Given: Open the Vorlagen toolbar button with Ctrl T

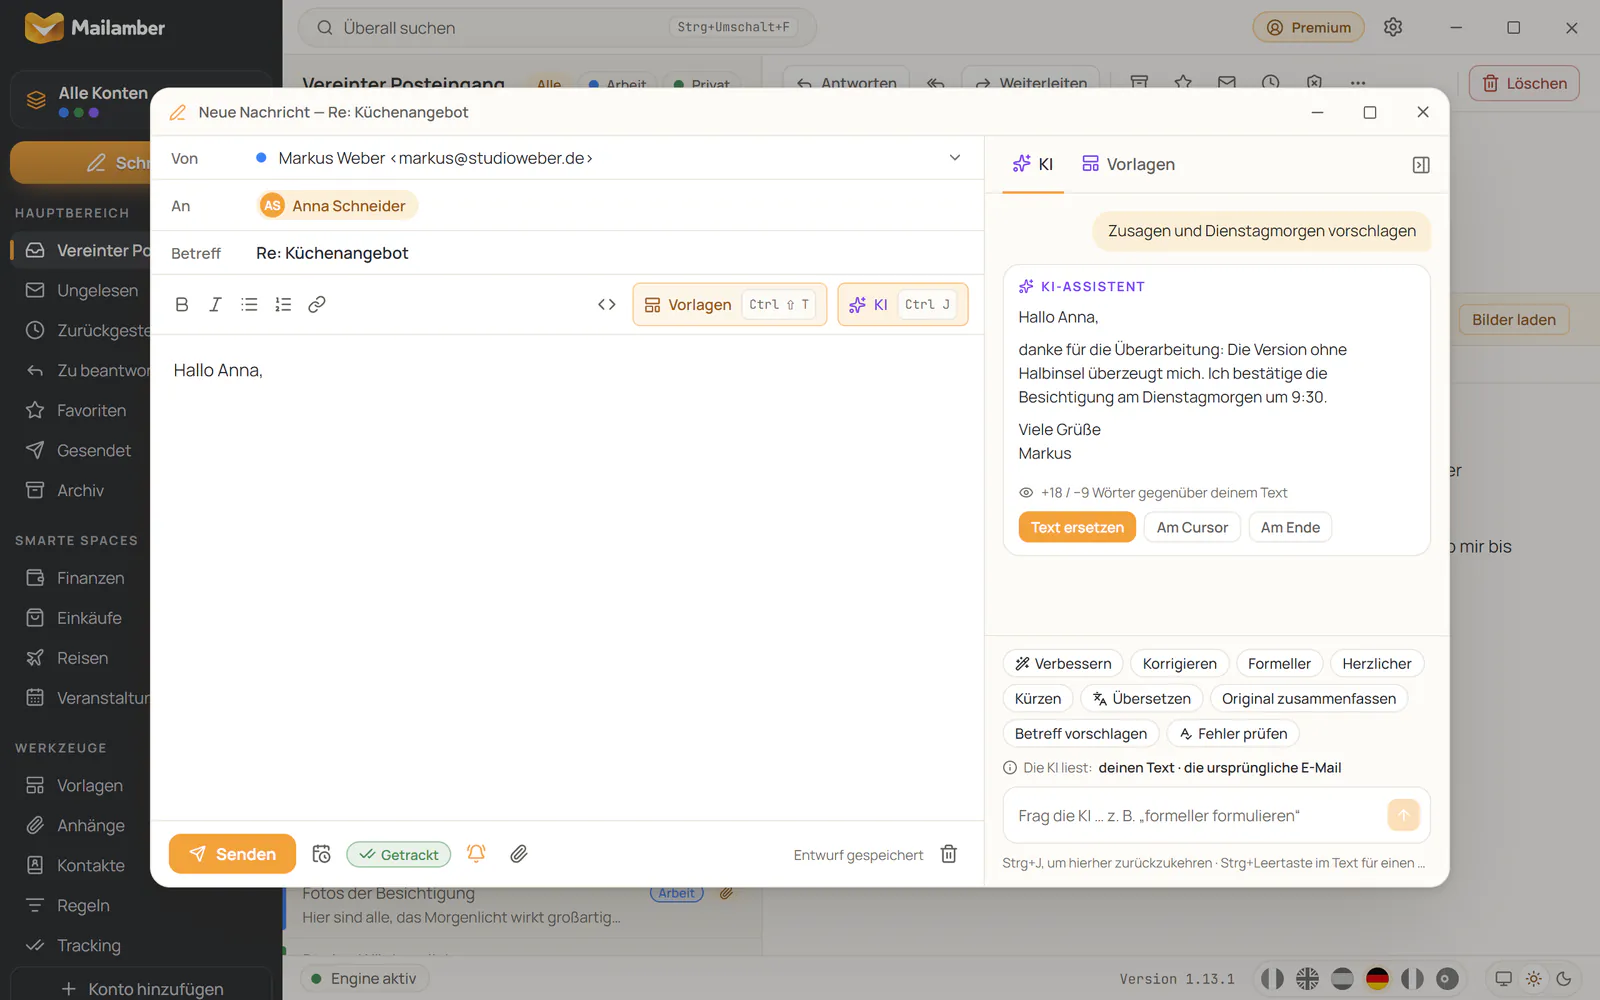Looking at the screenshot, I should pyautogui.click(x=729, y=305).
